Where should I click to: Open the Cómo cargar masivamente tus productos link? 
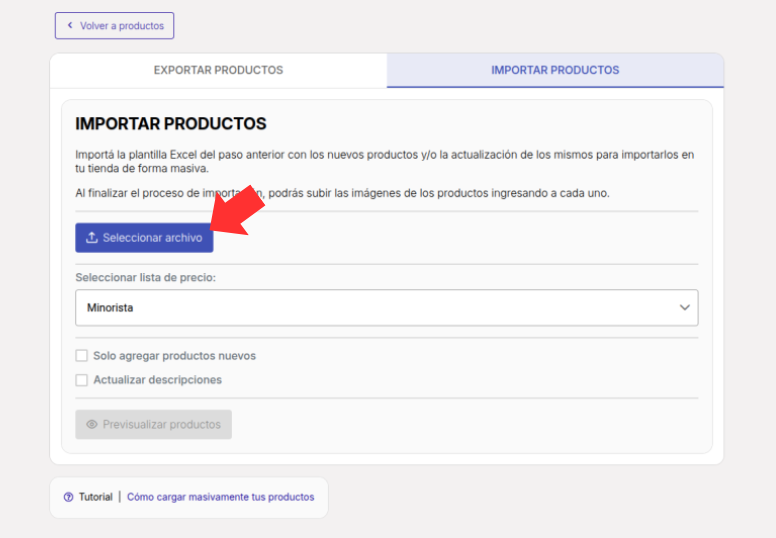pyautogui.click(x=221, y=497)
